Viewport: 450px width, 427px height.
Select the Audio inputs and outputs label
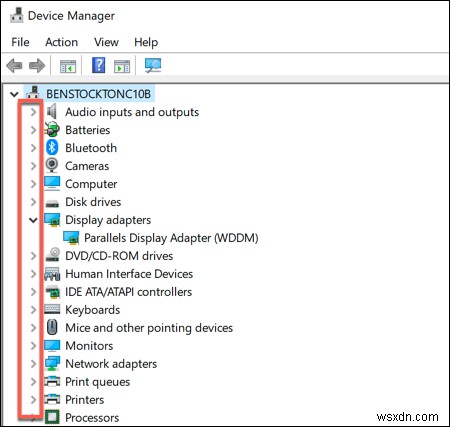click(x=132, y=112)
